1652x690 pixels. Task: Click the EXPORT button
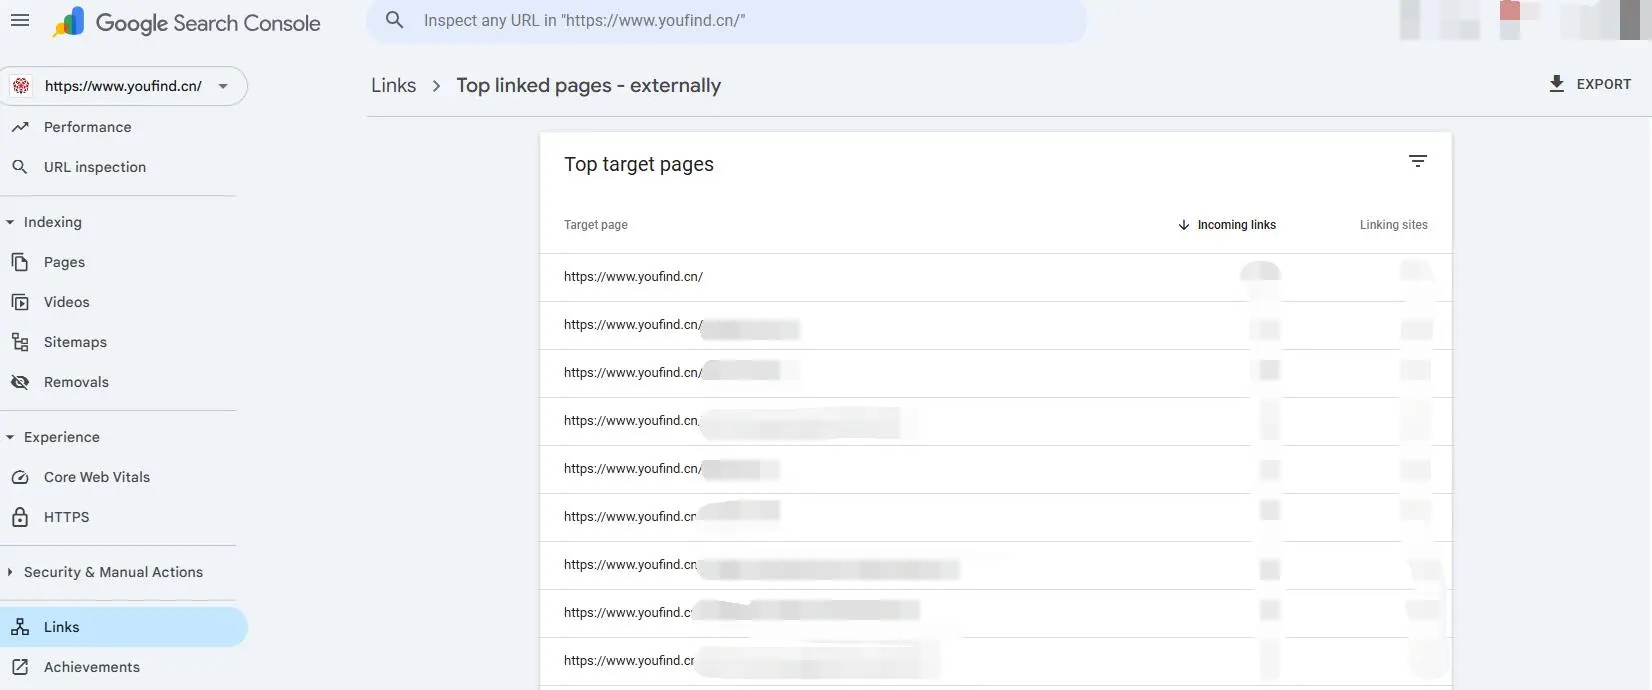pyautogui.click(x=1589, y=84)
